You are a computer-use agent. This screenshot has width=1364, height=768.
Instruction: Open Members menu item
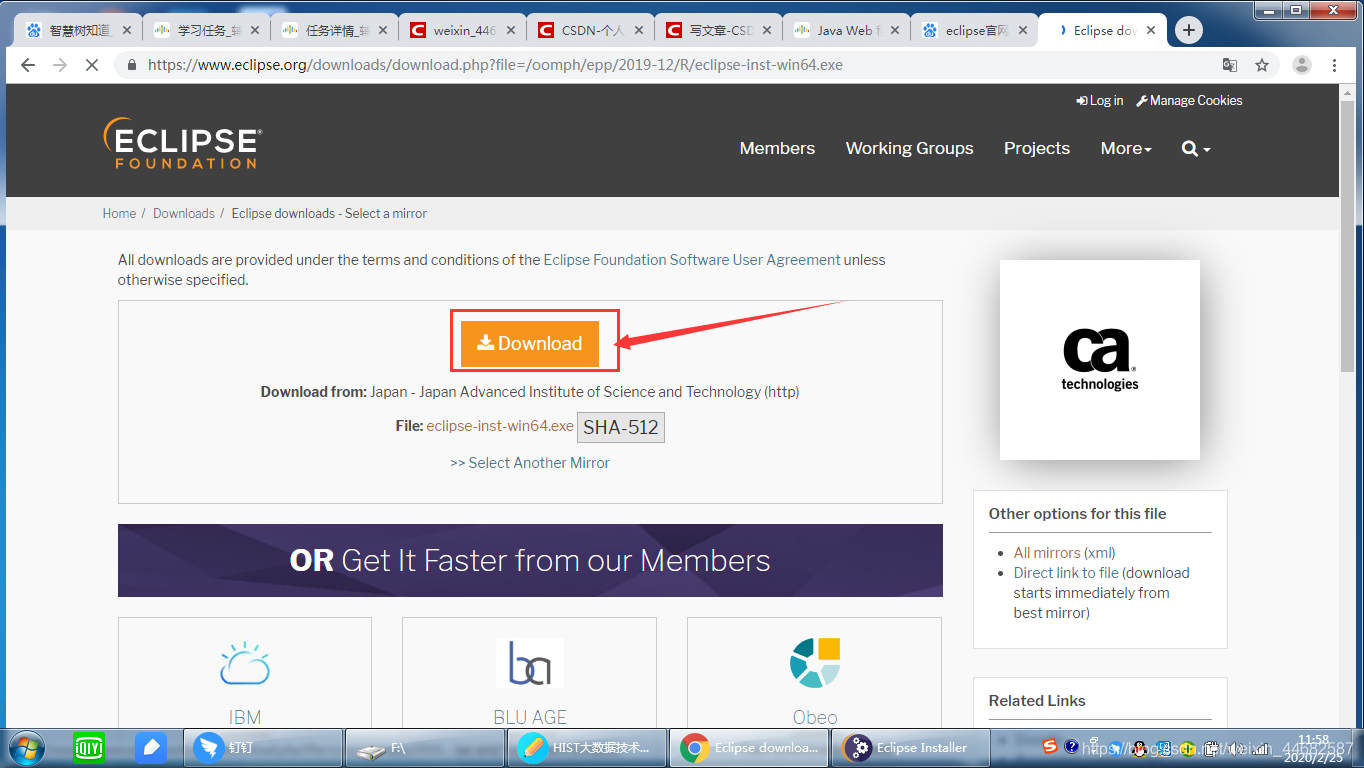tap(777, 148)
